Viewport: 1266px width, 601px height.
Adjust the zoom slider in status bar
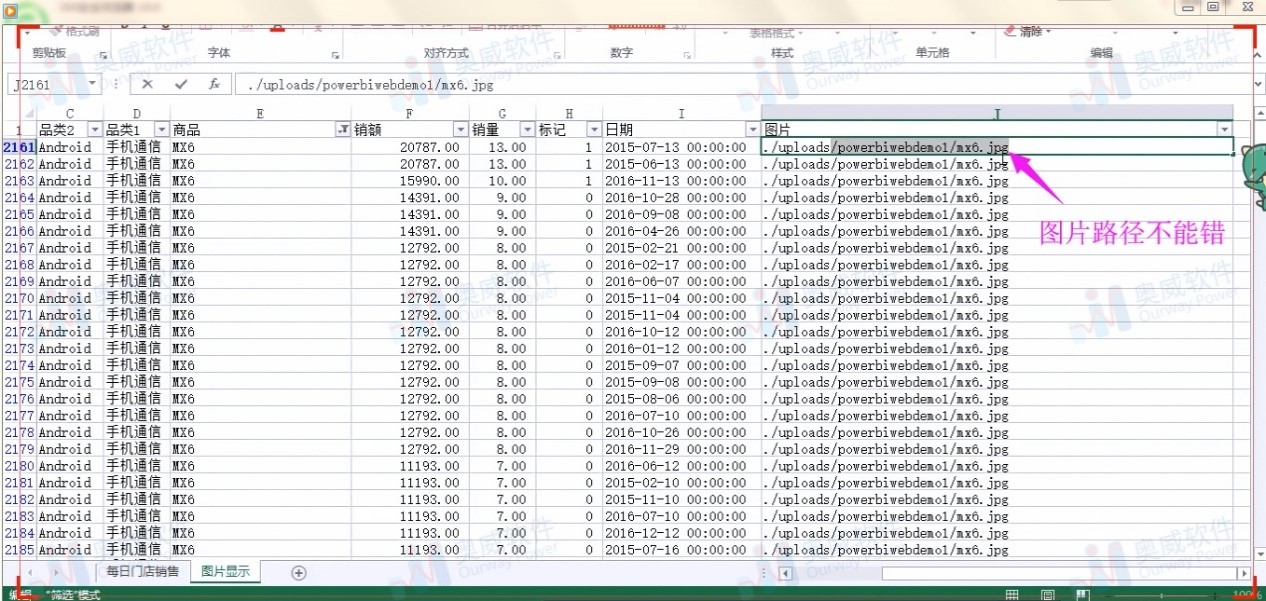coord(1160,594)
